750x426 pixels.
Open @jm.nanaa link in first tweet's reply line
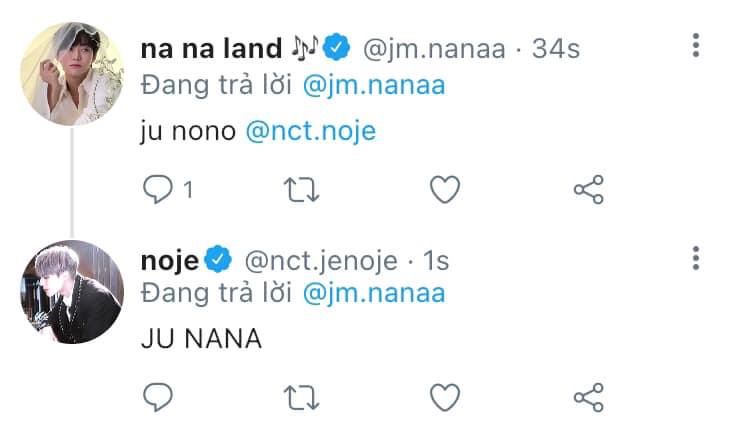point(373,86)
